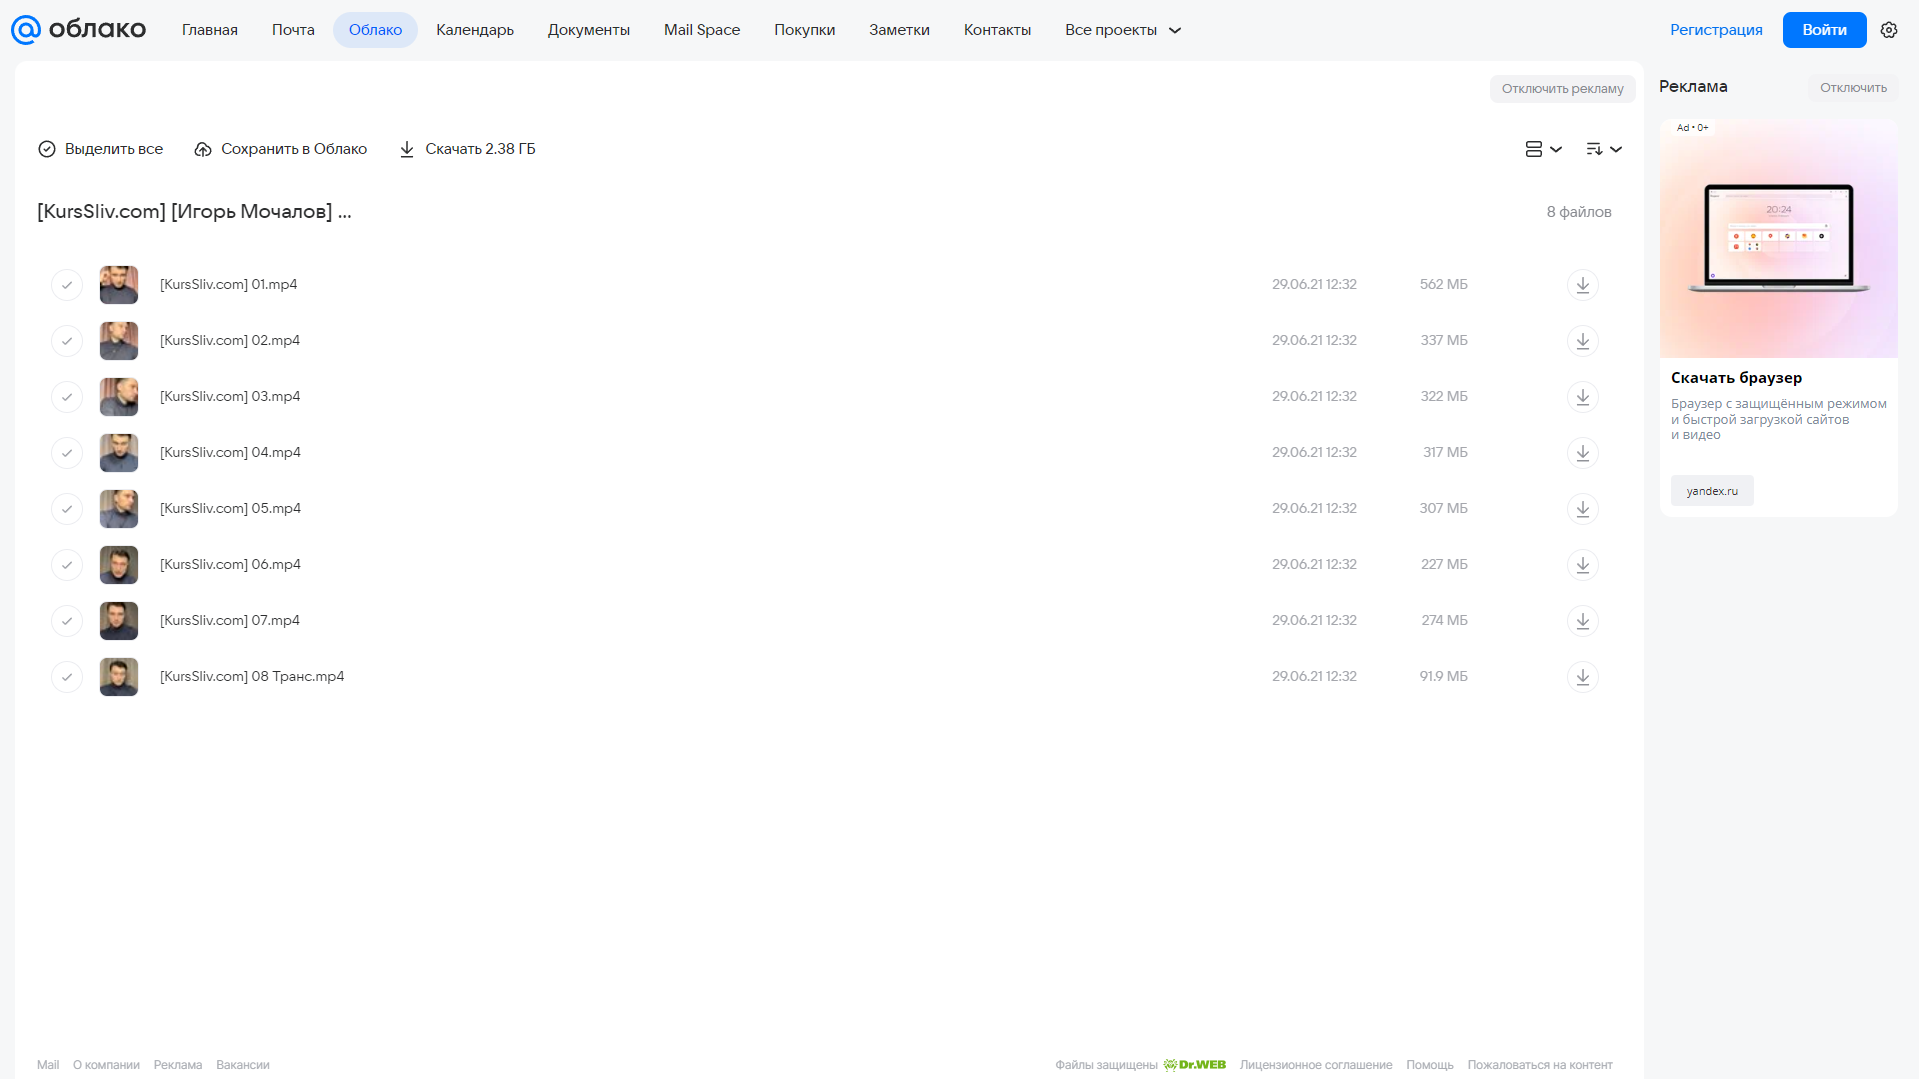Open the view mode dropdown
Viewport: 1919px width, 1079px height.
1543,149
